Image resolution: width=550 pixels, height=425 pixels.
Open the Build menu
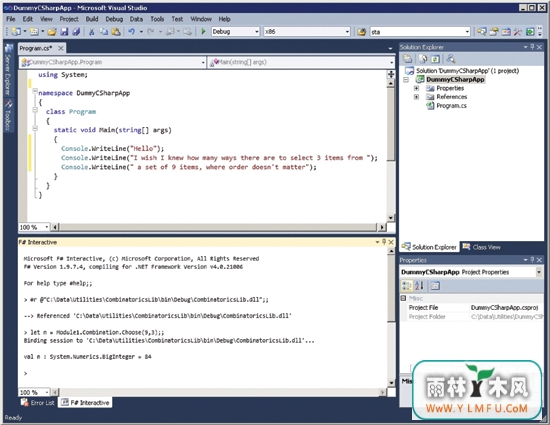coord(92,19)
